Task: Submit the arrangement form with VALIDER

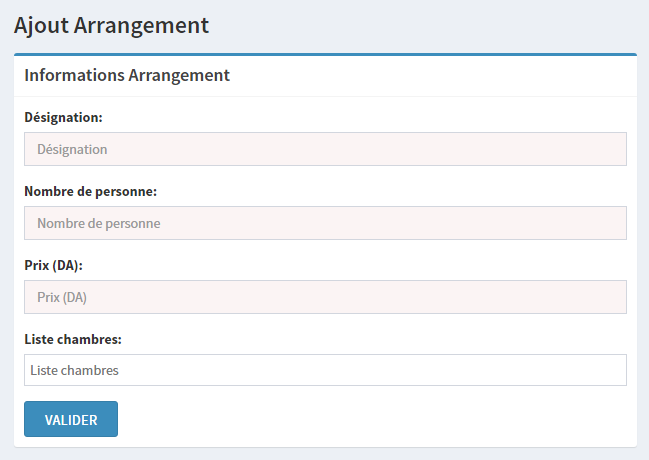Action: point(71,419)
